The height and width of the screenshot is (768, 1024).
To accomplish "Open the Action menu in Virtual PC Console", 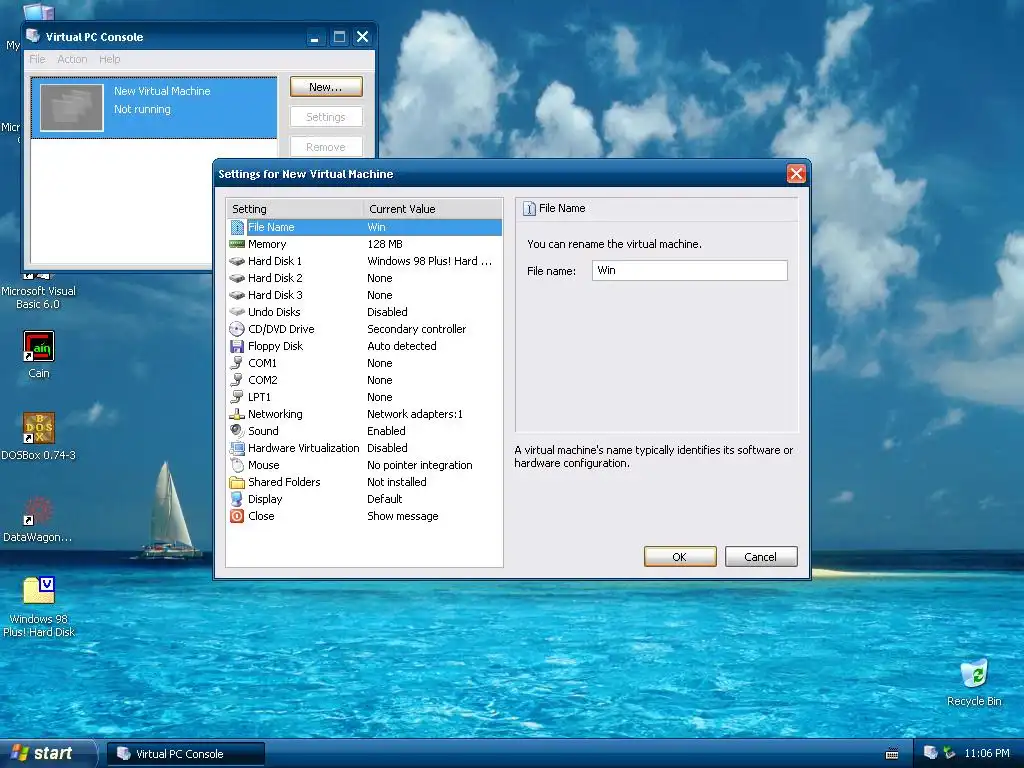I will point(72,59).
